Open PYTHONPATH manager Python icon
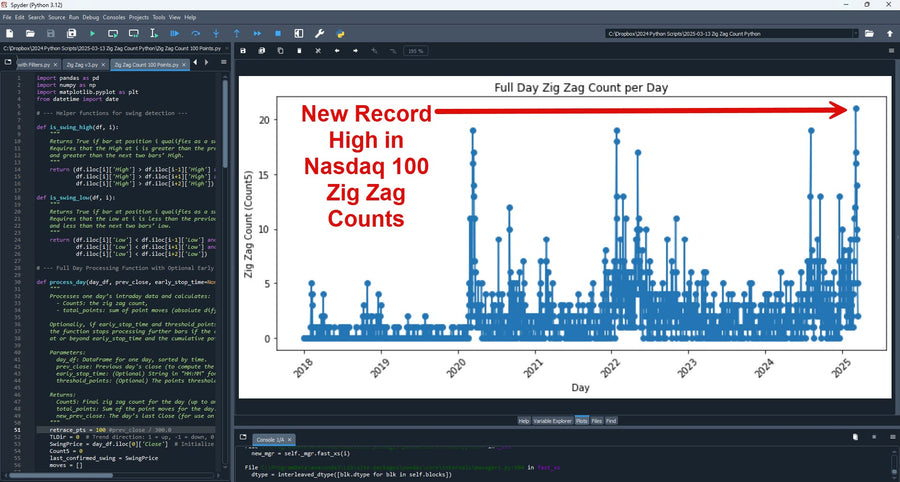Image resolution: width=900 pixels, height=482 pixels. (x=340, y=34)
